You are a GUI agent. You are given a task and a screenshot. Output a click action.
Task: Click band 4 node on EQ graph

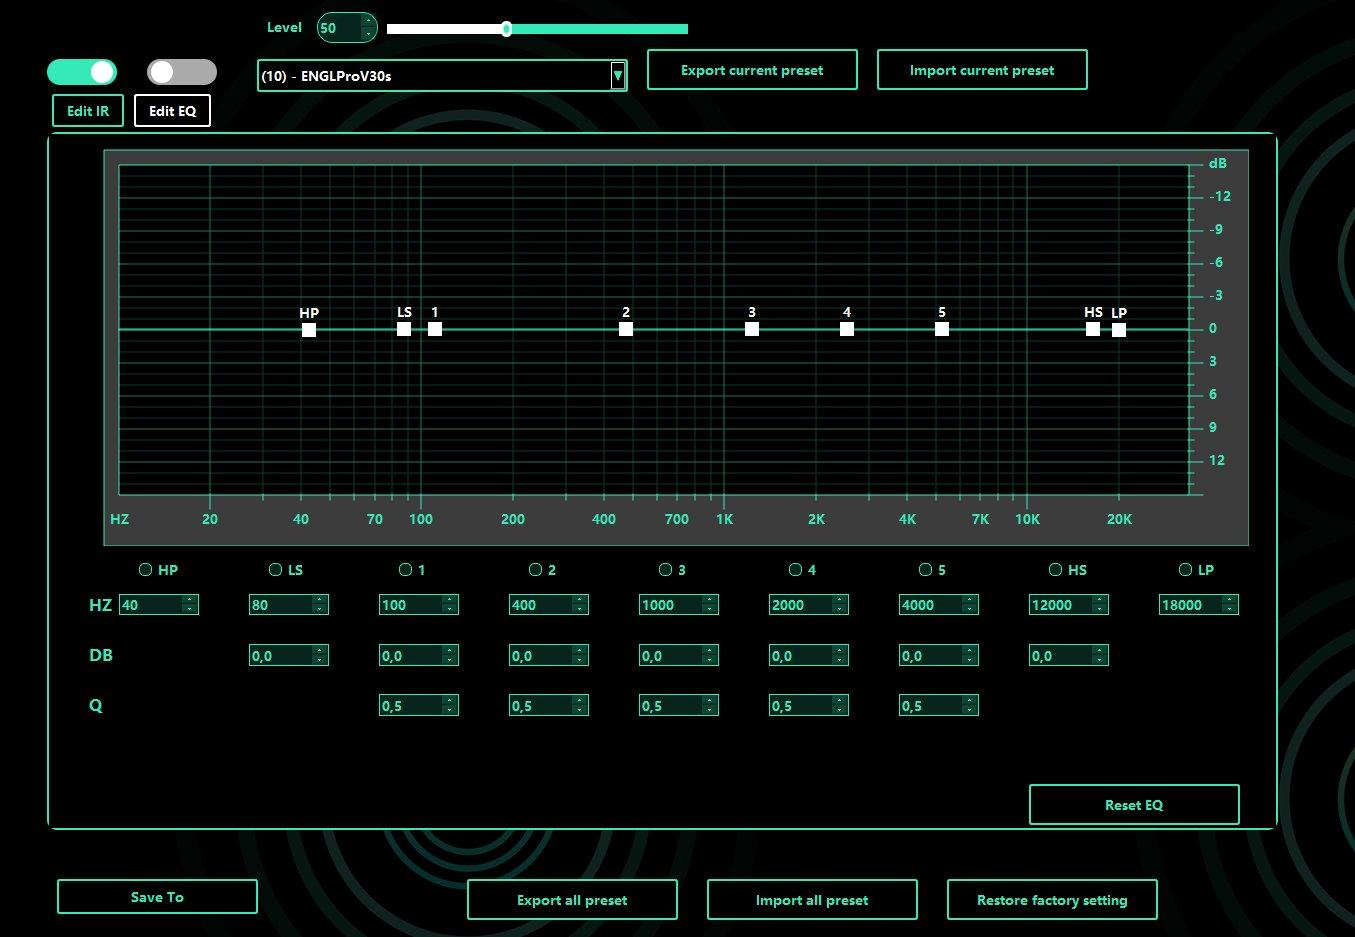[x=847, y=329]
